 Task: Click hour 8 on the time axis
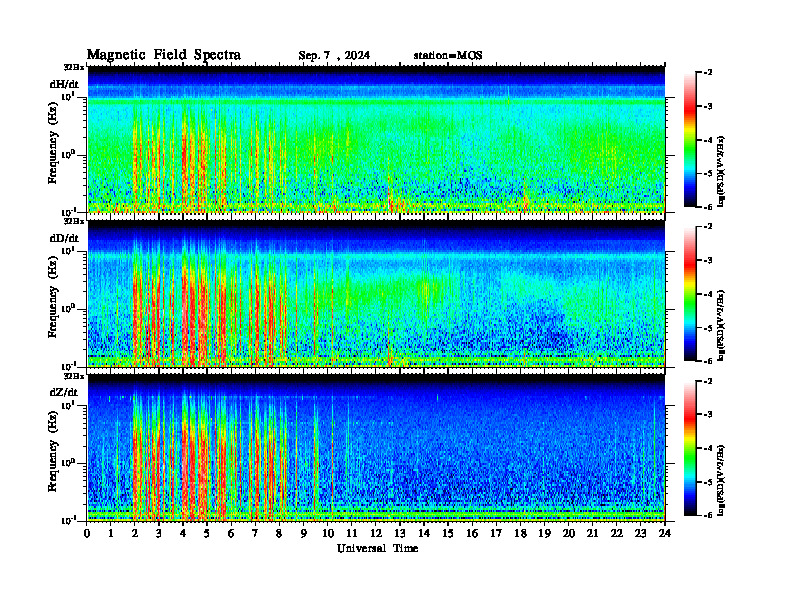[279, 534]
